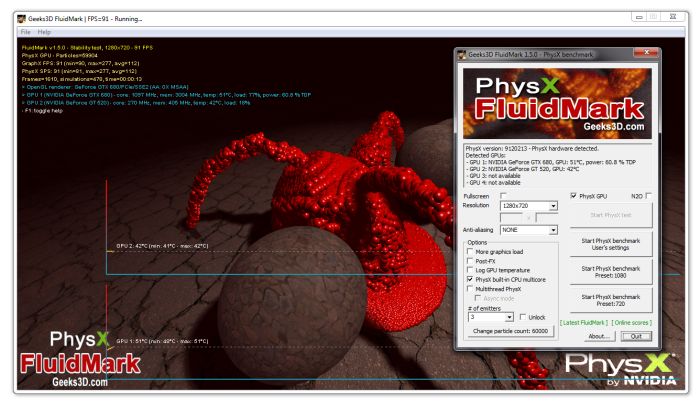Enable More graphics load option
The image size is (700, 406).
tap(470, 251)
